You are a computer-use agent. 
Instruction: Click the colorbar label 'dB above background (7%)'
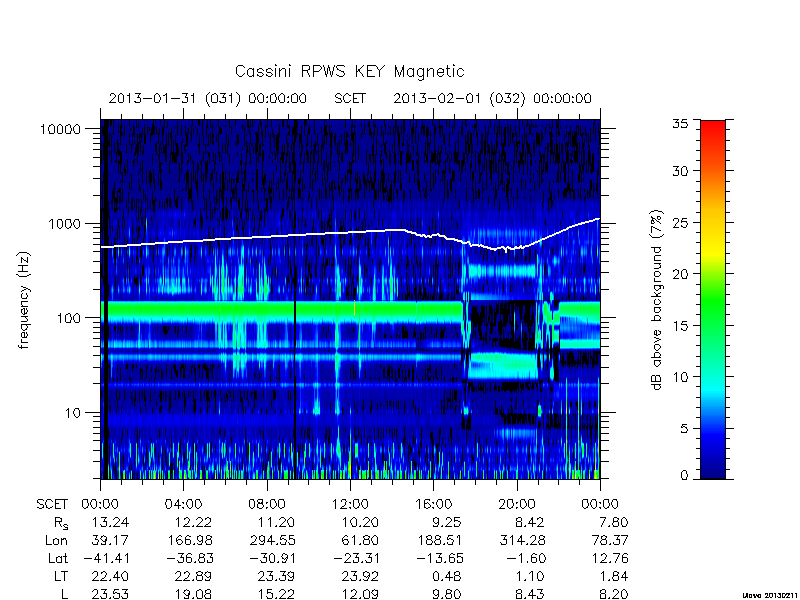(x=657, y=300)
